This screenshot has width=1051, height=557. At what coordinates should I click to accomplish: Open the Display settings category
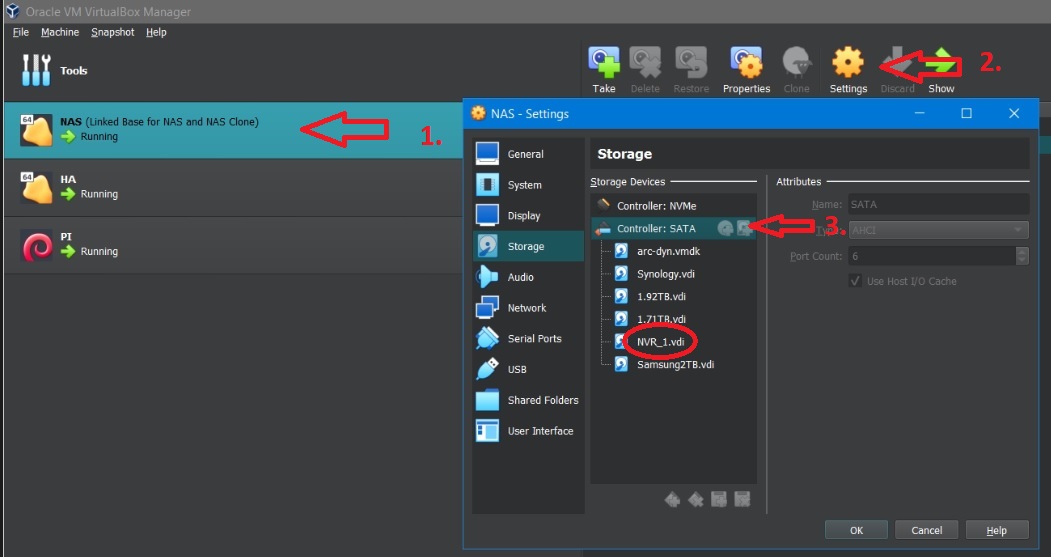click(528, 216)
